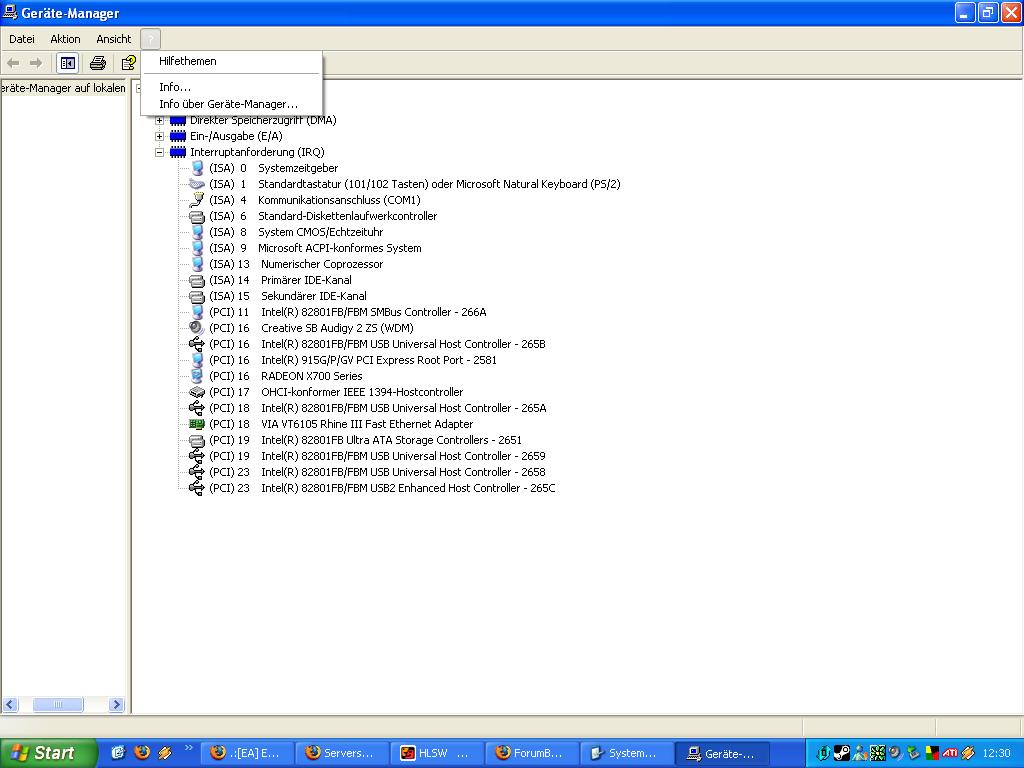This screenshot has width=1024, height=768.
Task: Click the Internet Explorer quick launch icon
Action: (x=118, y=752)
